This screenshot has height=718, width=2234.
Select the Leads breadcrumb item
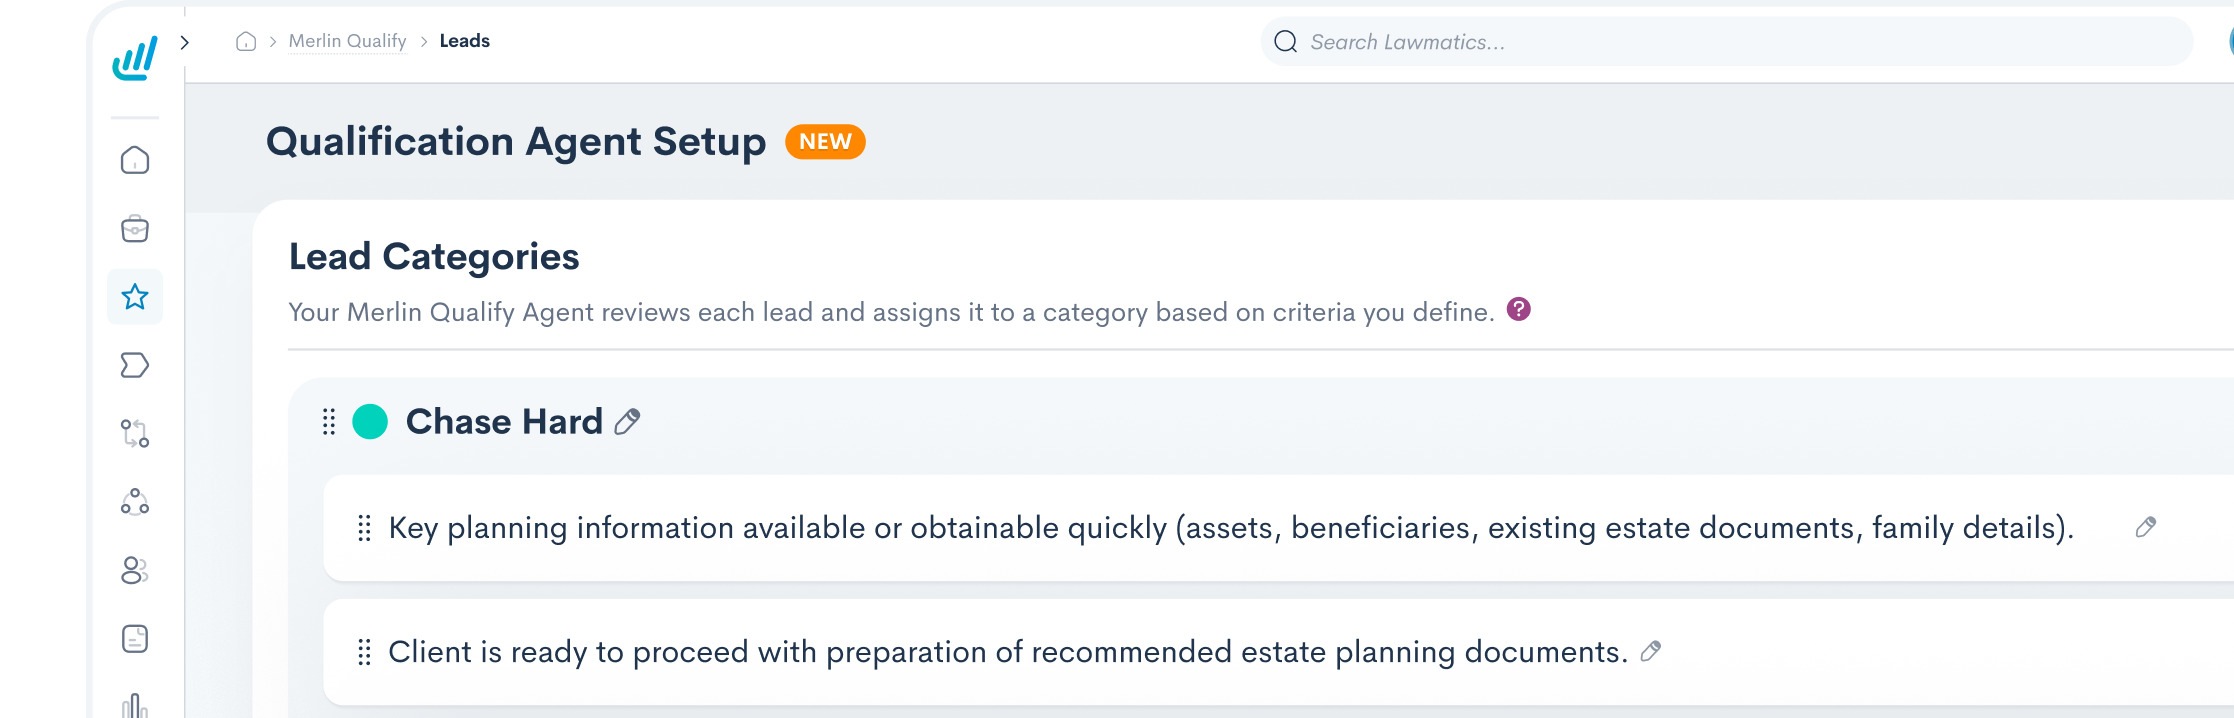click(x=465, y=41)
